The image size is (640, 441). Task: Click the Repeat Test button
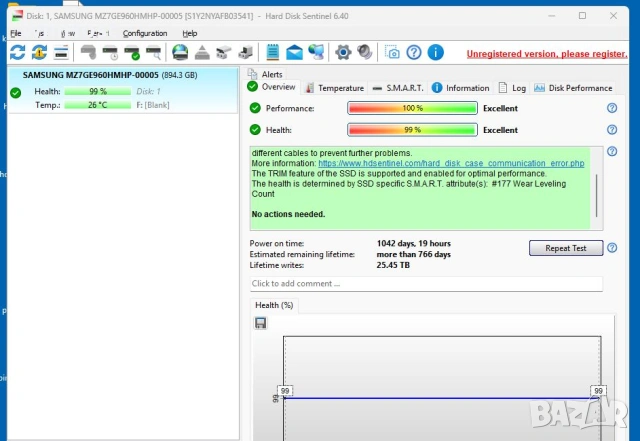coord(566,248)
